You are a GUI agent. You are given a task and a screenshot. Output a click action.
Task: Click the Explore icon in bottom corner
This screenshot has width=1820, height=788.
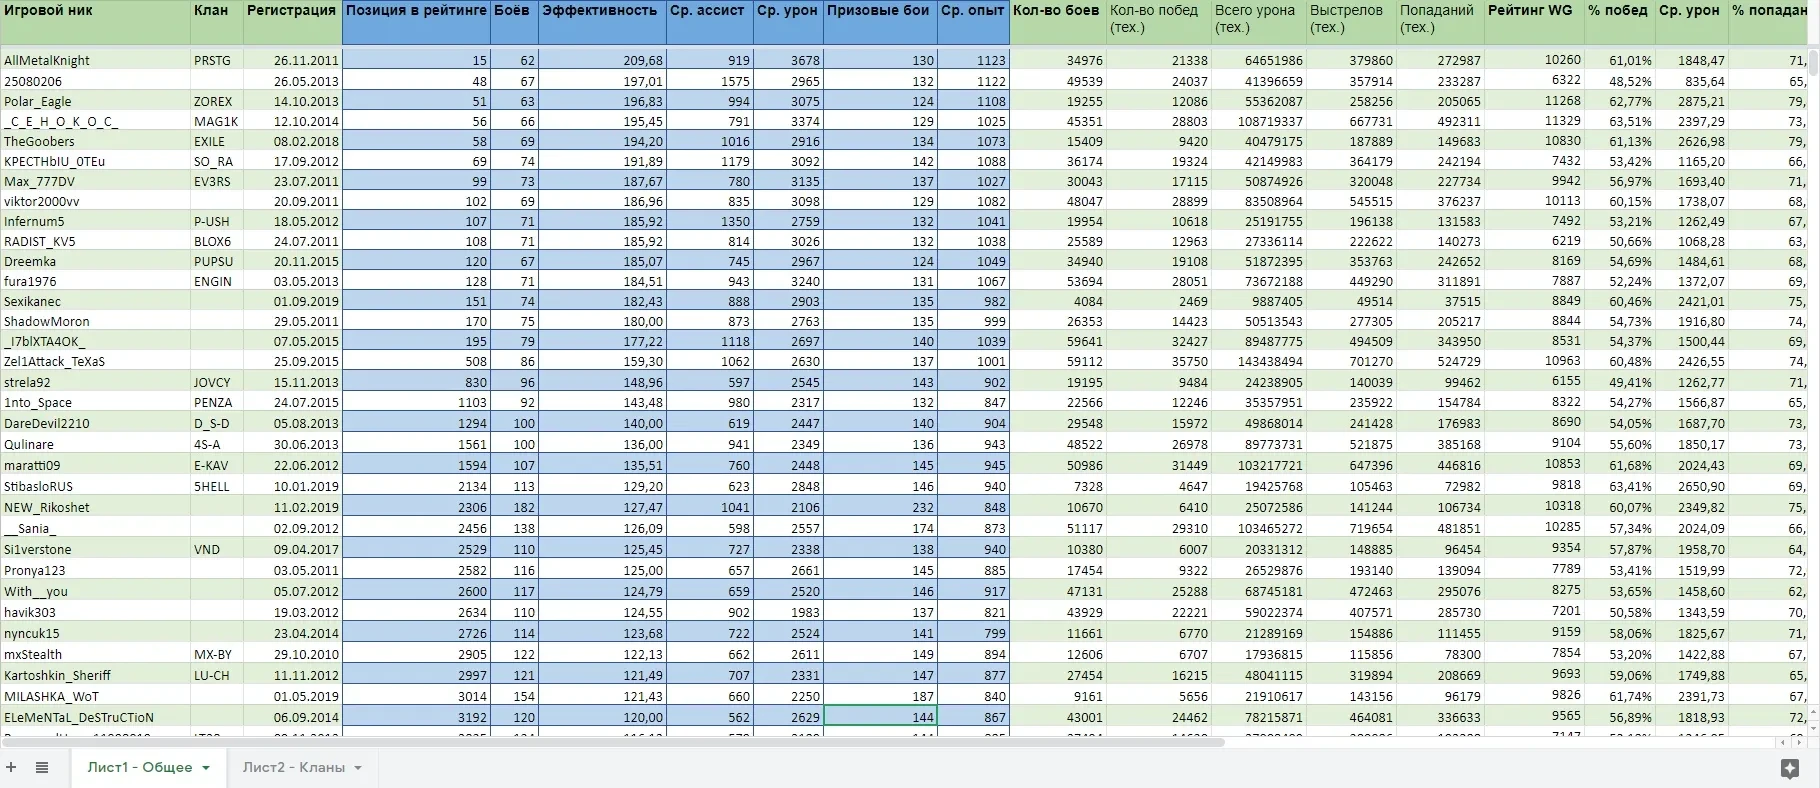coord(1790,767)
